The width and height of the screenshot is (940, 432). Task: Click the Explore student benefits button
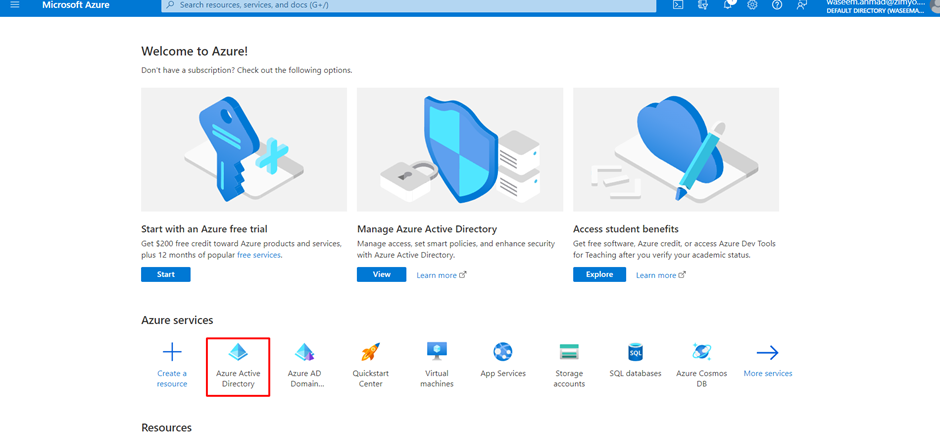599,274
